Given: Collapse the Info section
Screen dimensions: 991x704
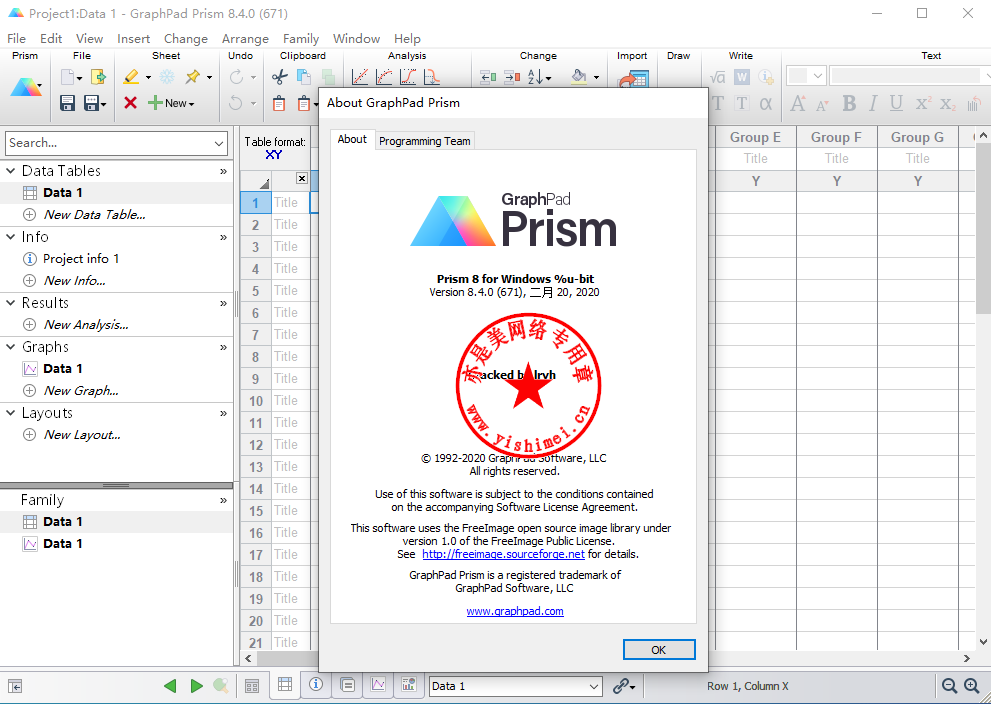Looking at the screenshot, I should 11,236.
